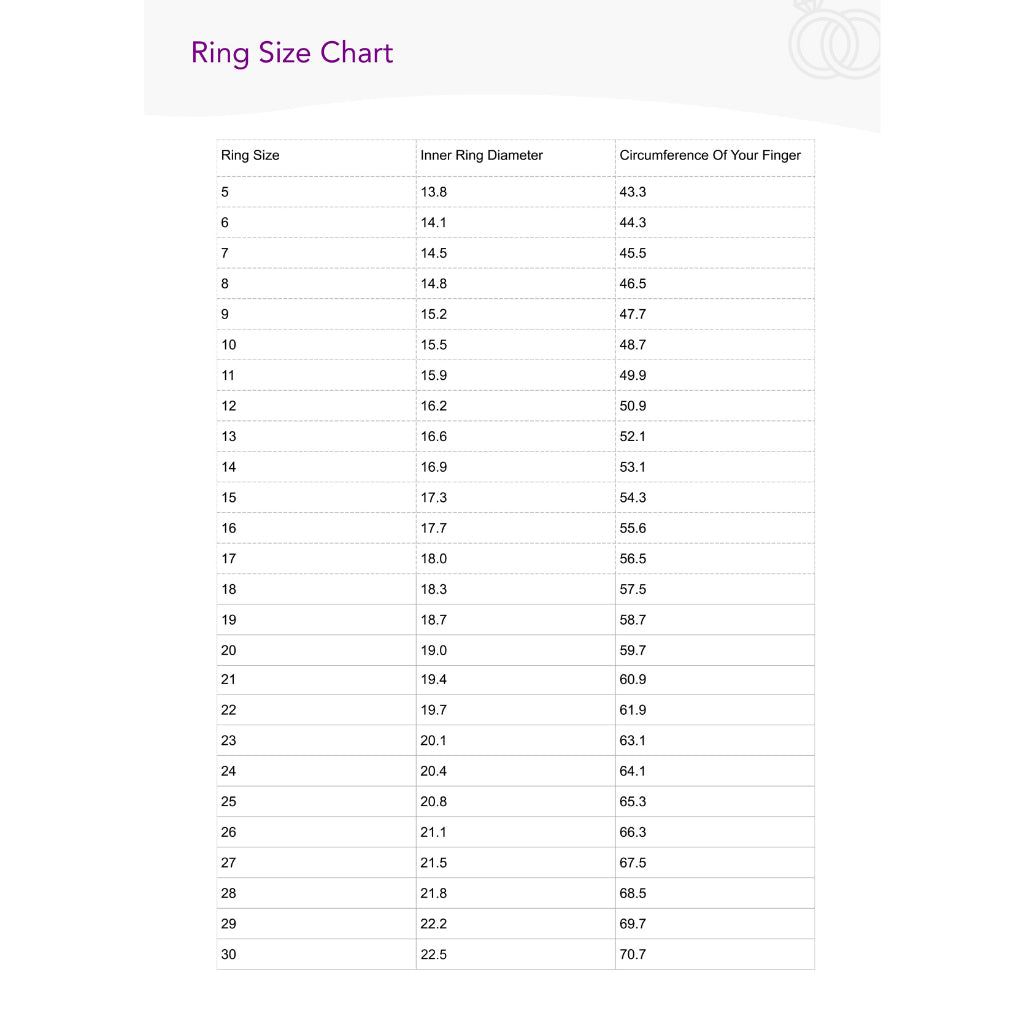Image resolution: width=1024 pixels, height=1024 pixels.
Task: Select the Ring Size column header
Action: point(250,156)
